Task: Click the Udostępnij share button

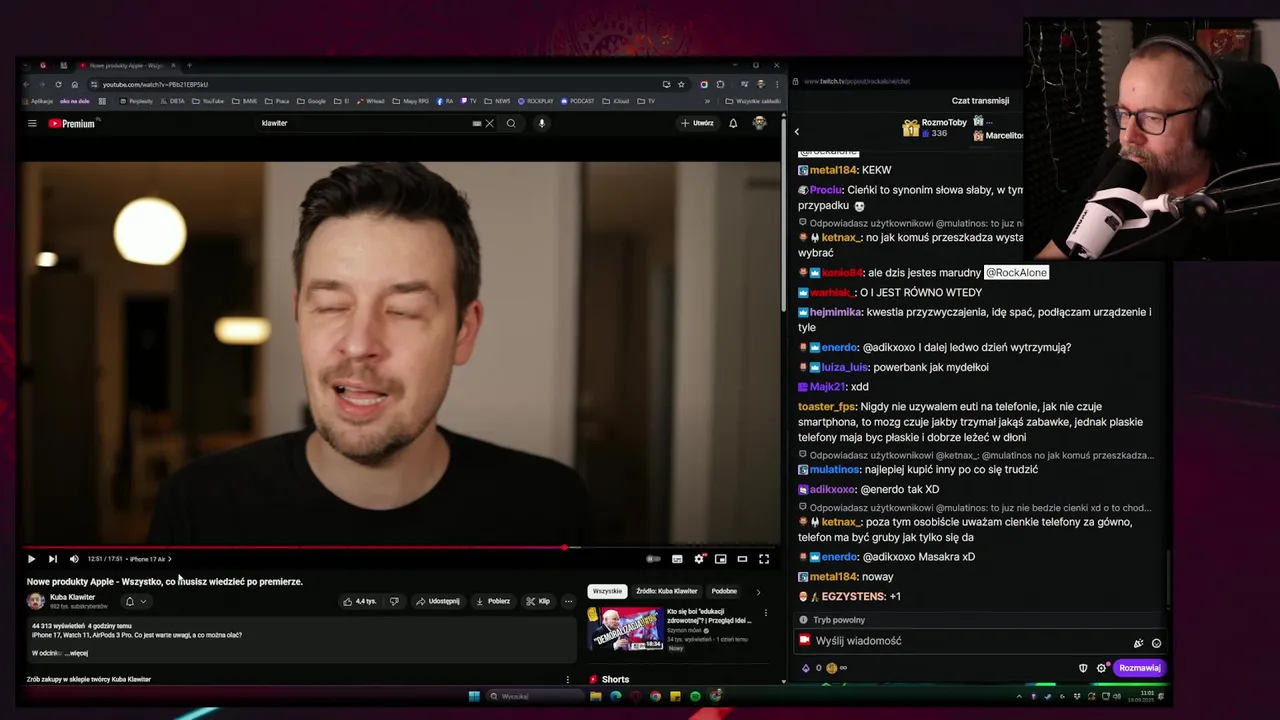Action: point(437,601)
